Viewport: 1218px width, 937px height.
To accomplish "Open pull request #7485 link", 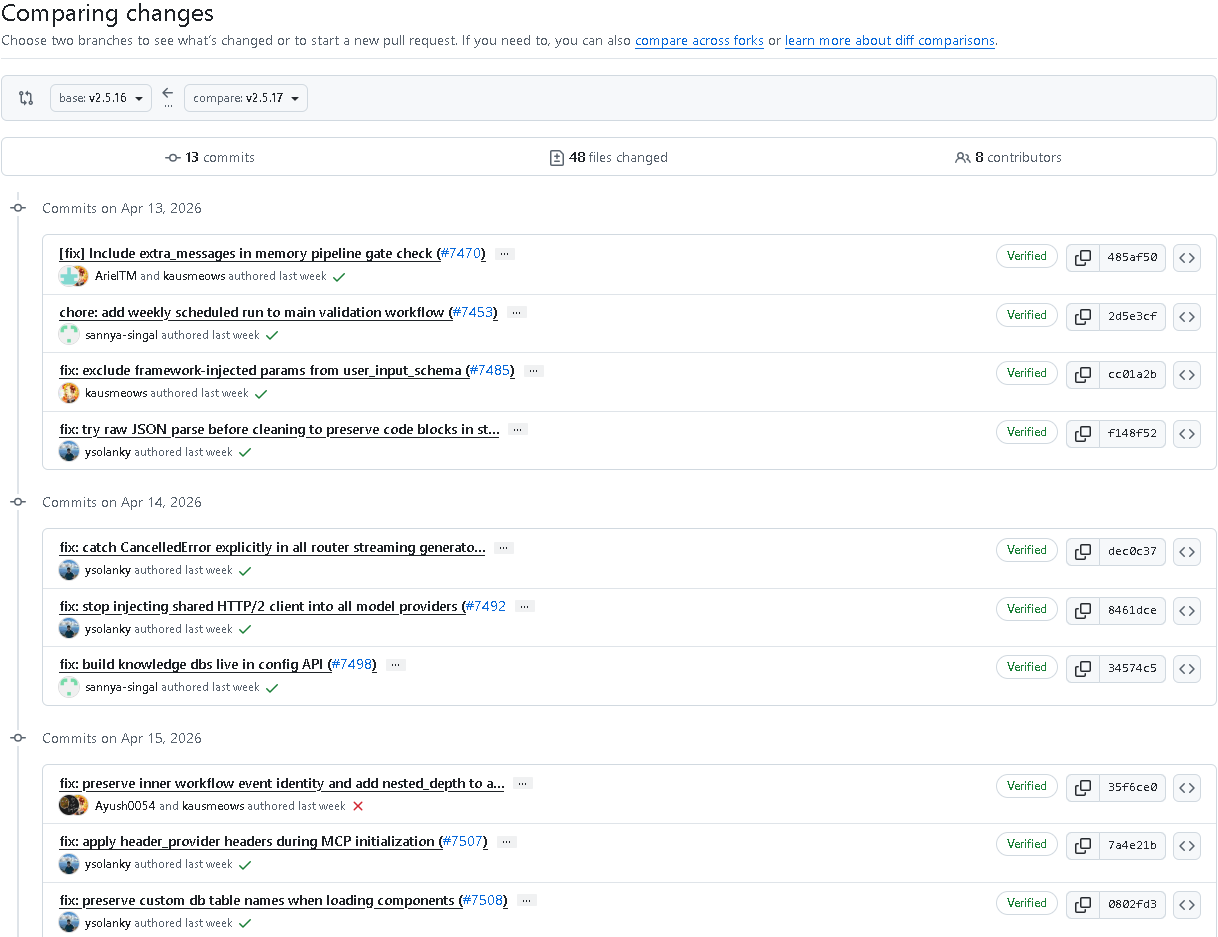I will click(x=490, y=371).
